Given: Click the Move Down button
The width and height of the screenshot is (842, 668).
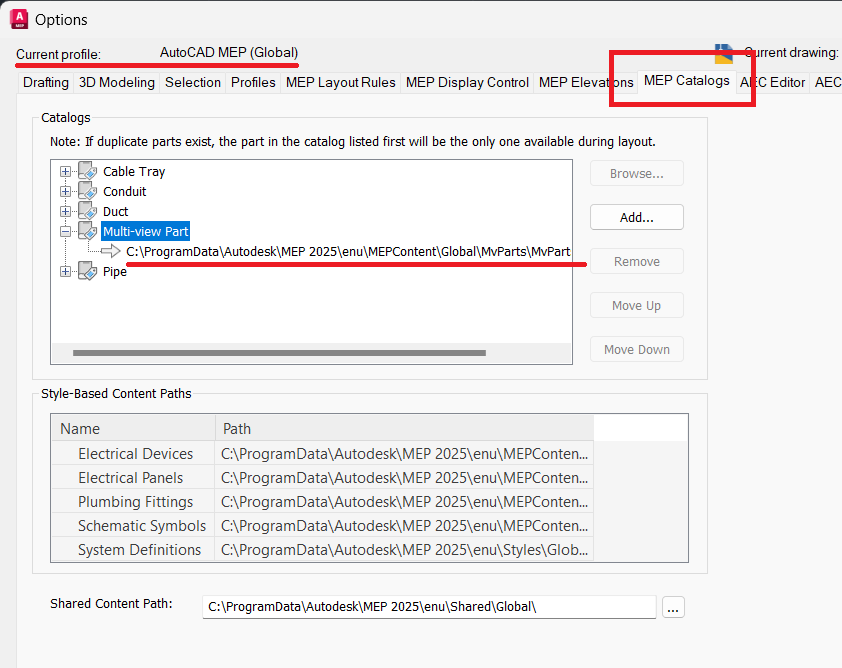Looking at the screenshot, I should pyautogui.click(x=636, y=350).
